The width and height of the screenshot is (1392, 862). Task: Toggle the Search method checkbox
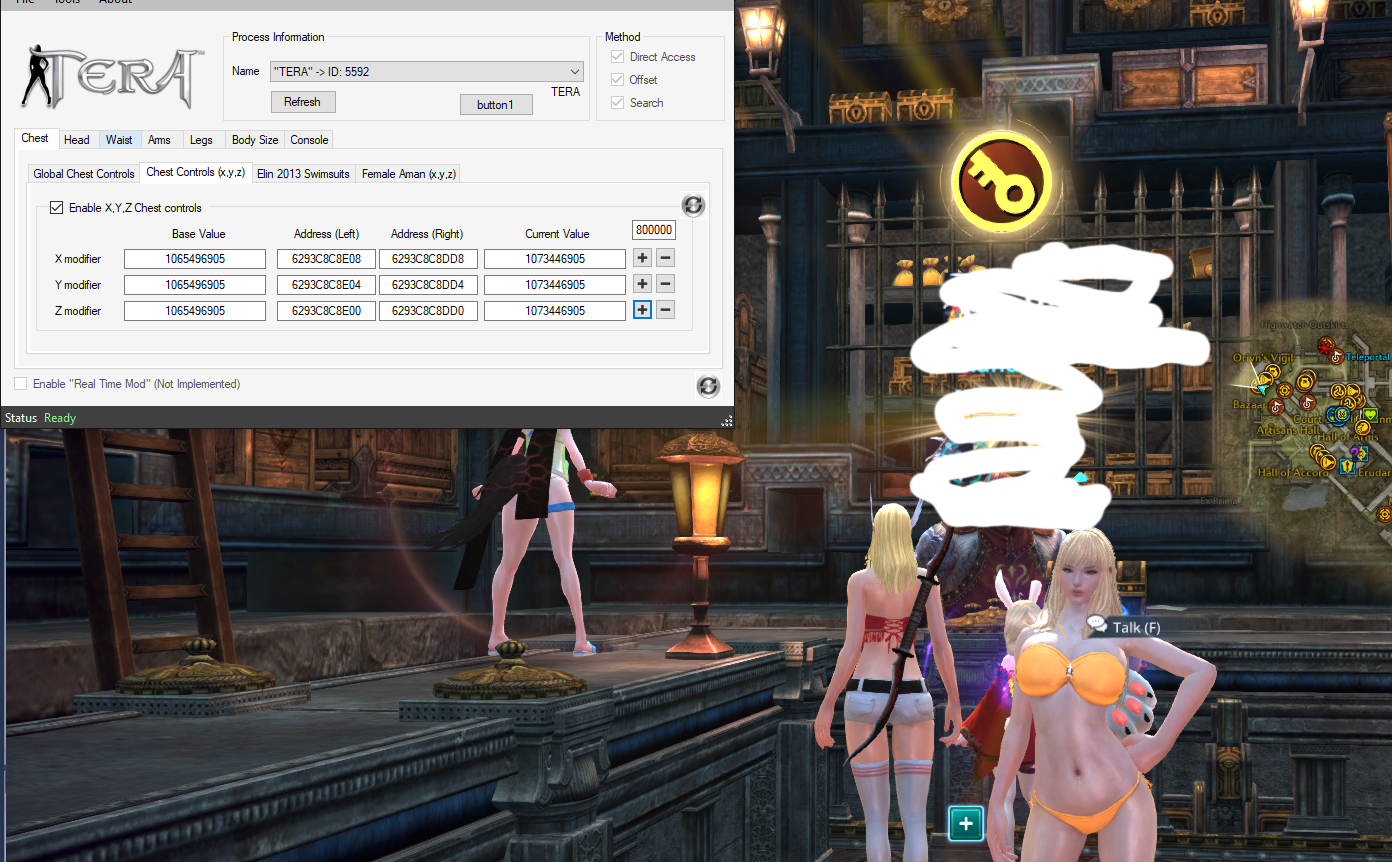(x=618, y=103)
